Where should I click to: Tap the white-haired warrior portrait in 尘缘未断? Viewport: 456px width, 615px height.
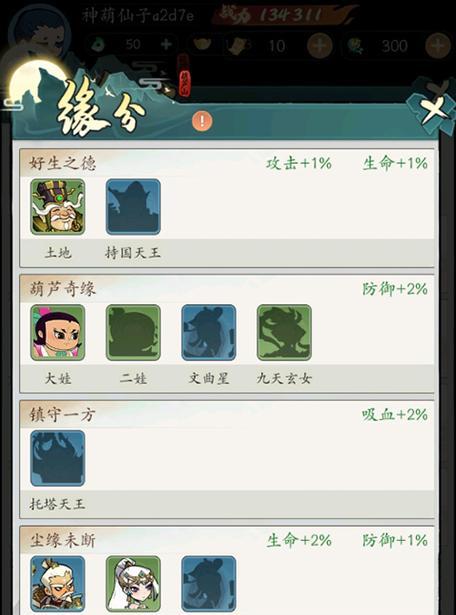point(58,584)
